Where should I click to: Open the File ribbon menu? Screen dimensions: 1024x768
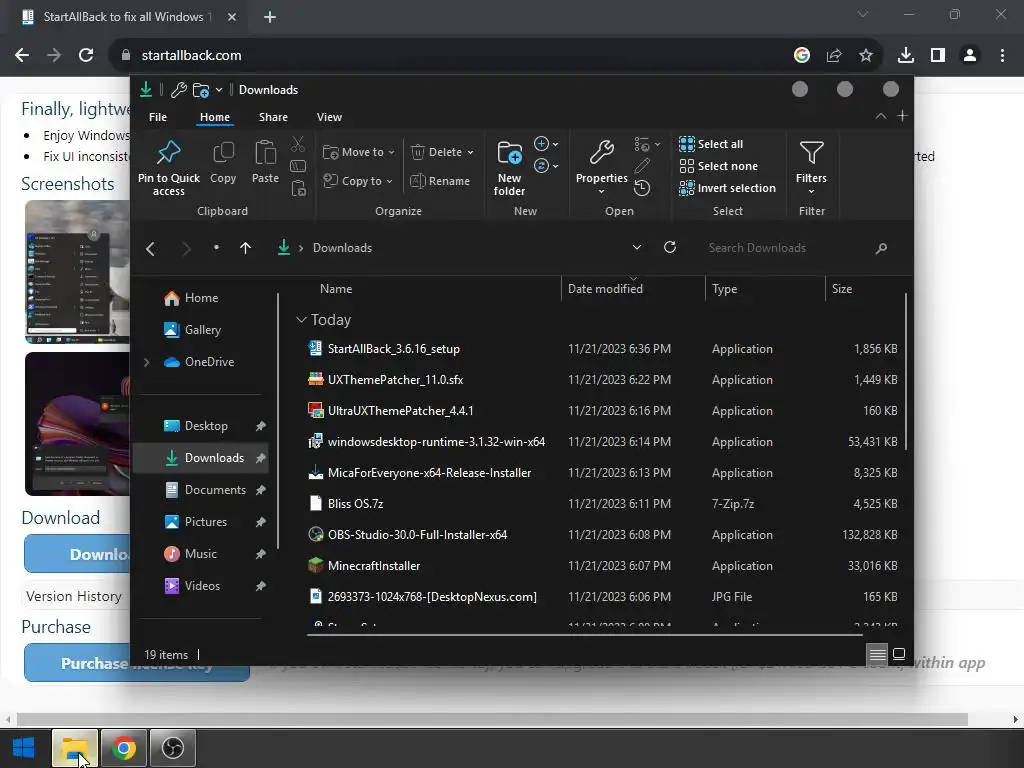click(x=158, y=117)
